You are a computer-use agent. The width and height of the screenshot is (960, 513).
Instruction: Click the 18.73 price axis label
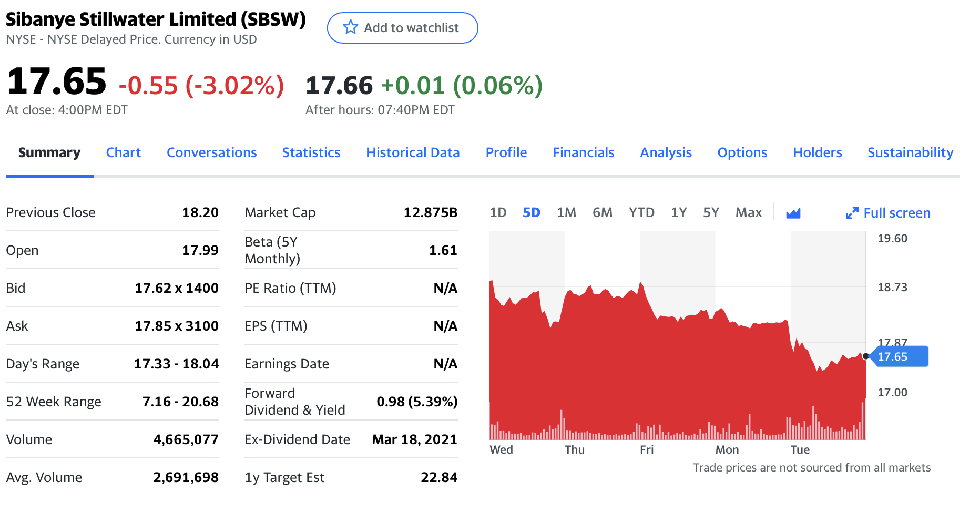(x=893, y=287)
